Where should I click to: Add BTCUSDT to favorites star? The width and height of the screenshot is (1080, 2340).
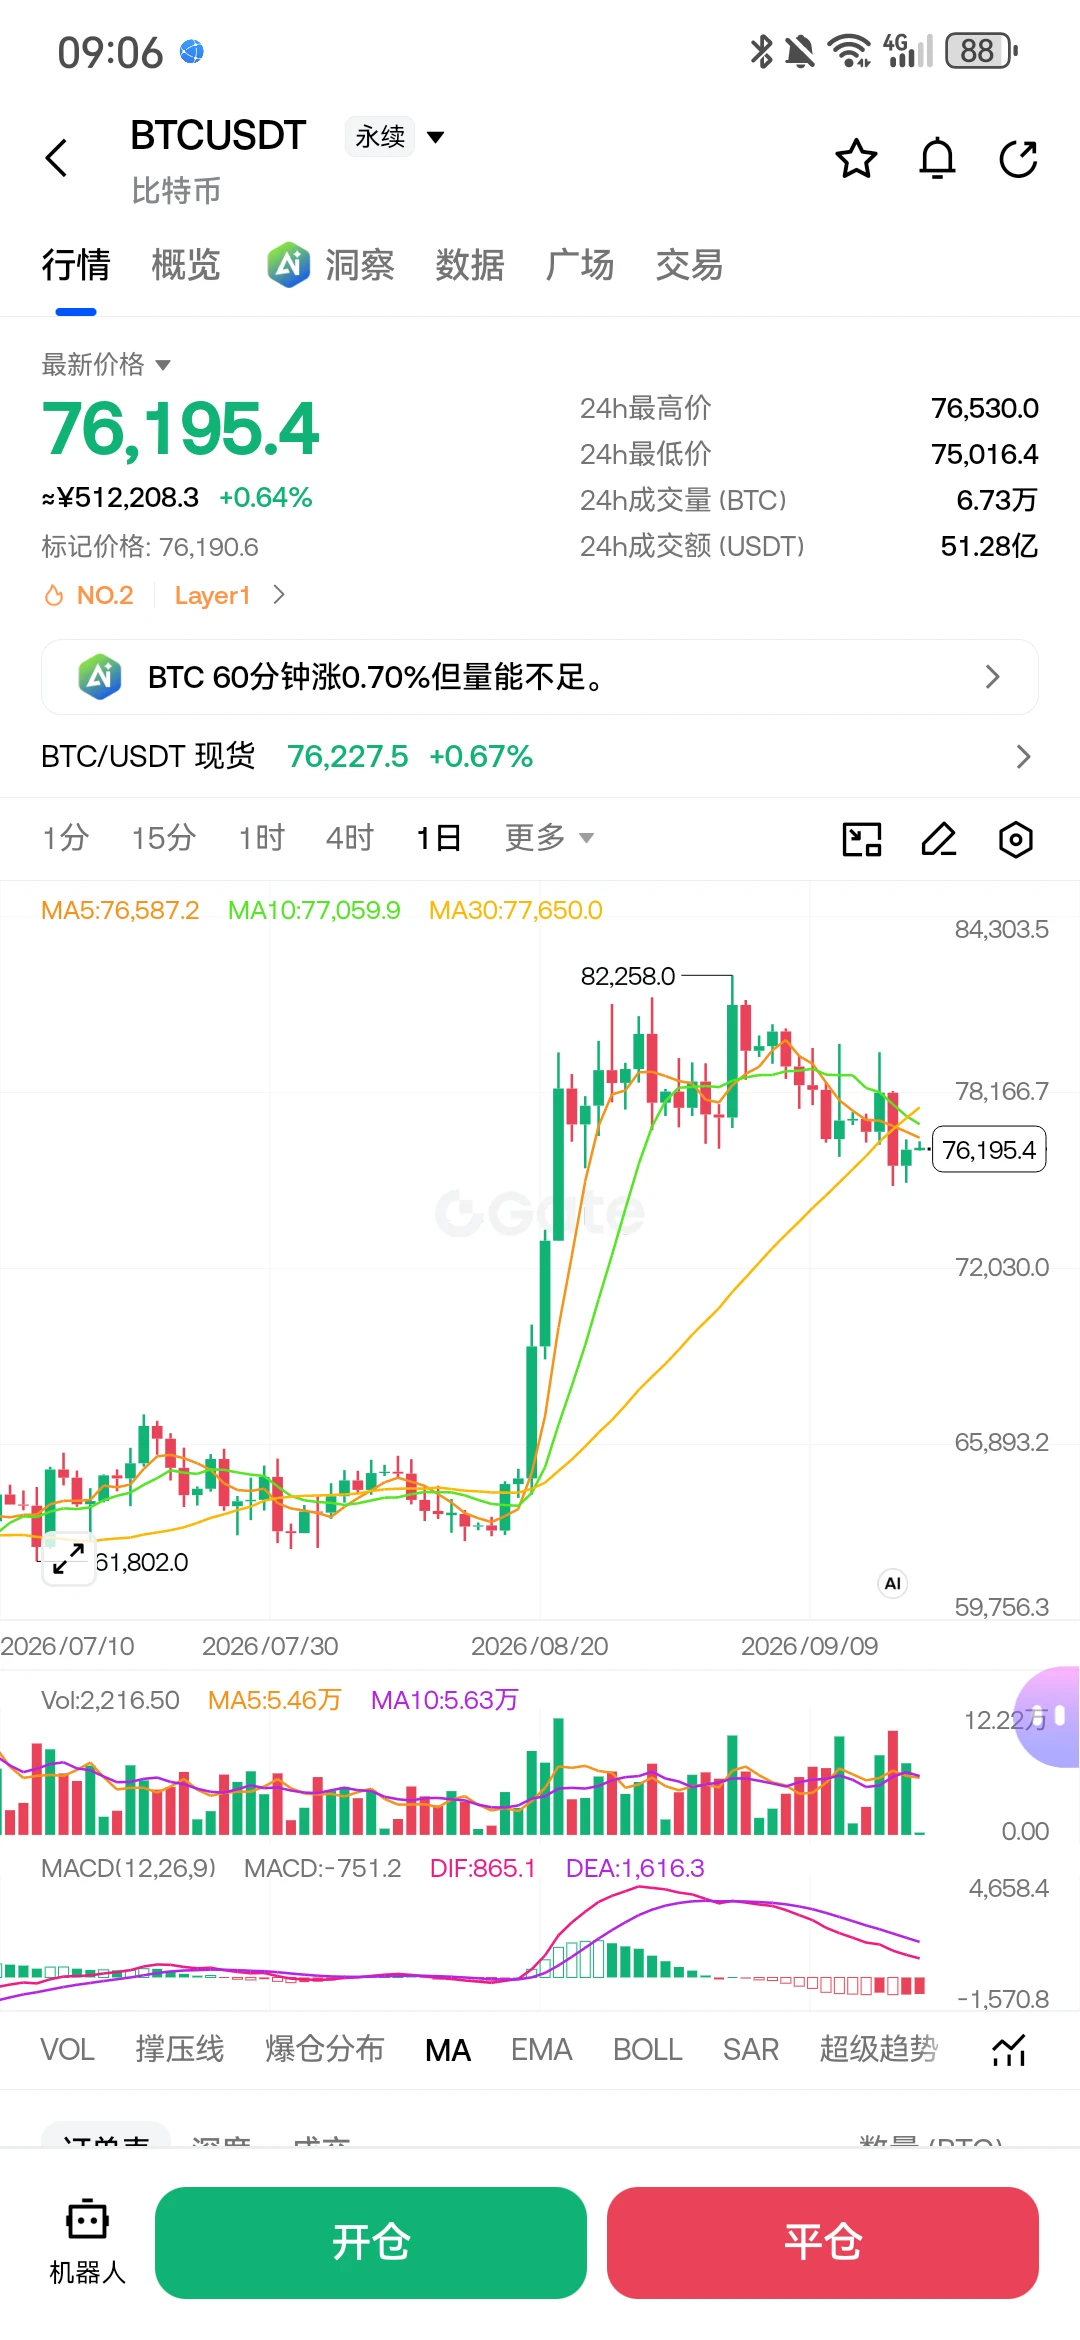point(856,159)
